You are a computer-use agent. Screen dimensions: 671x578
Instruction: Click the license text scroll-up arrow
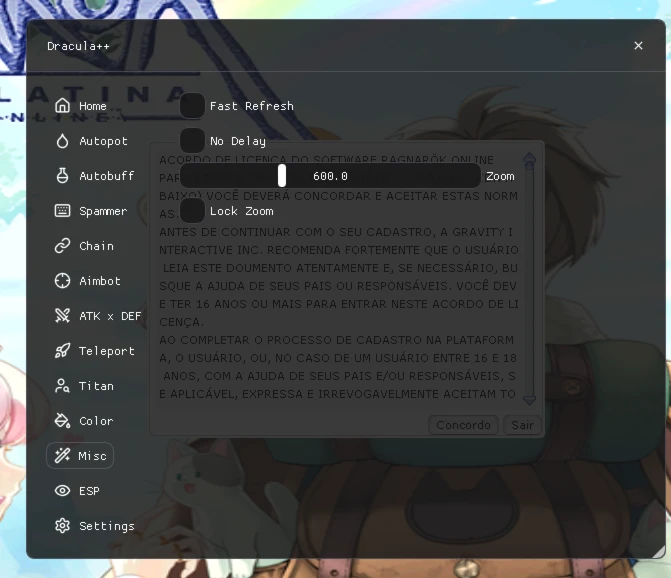click(529, 159)
